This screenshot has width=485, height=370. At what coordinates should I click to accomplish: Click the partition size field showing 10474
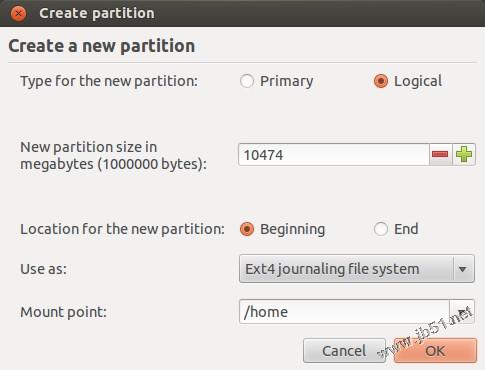(334, 154)
